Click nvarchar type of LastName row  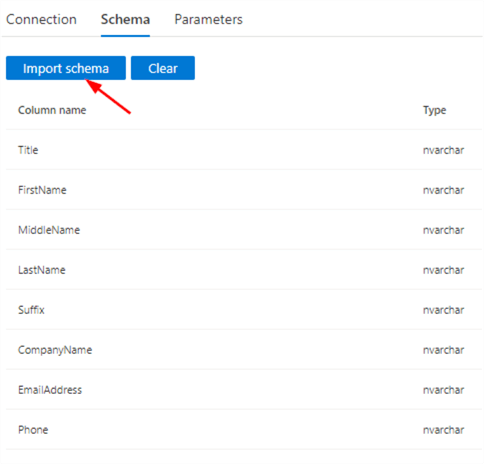(x=443, y=270)
